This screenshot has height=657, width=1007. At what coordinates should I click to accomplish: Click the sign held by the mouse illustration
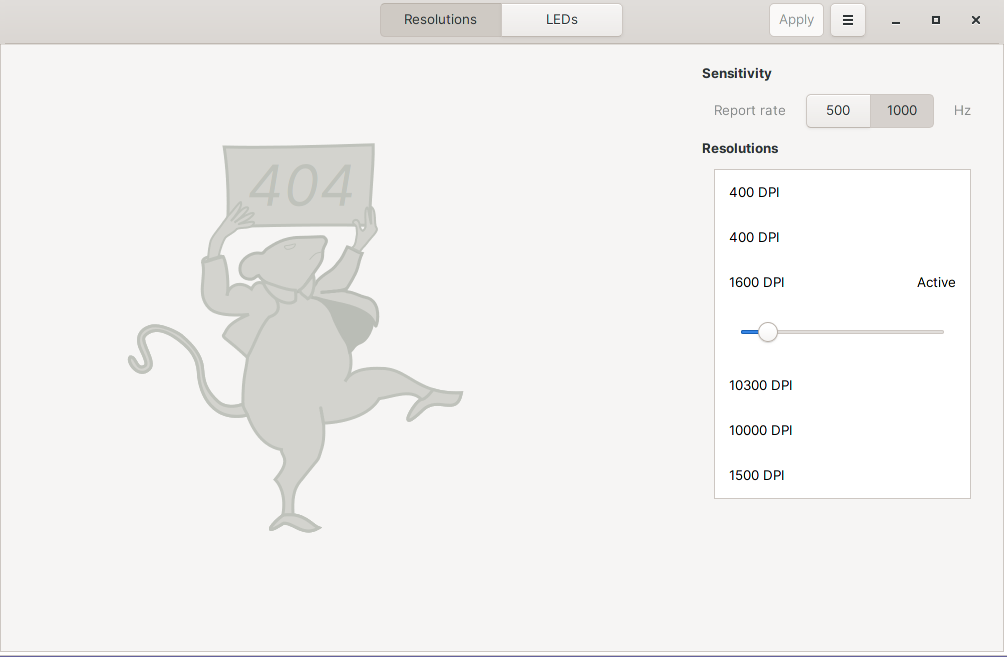coord(300,185)
